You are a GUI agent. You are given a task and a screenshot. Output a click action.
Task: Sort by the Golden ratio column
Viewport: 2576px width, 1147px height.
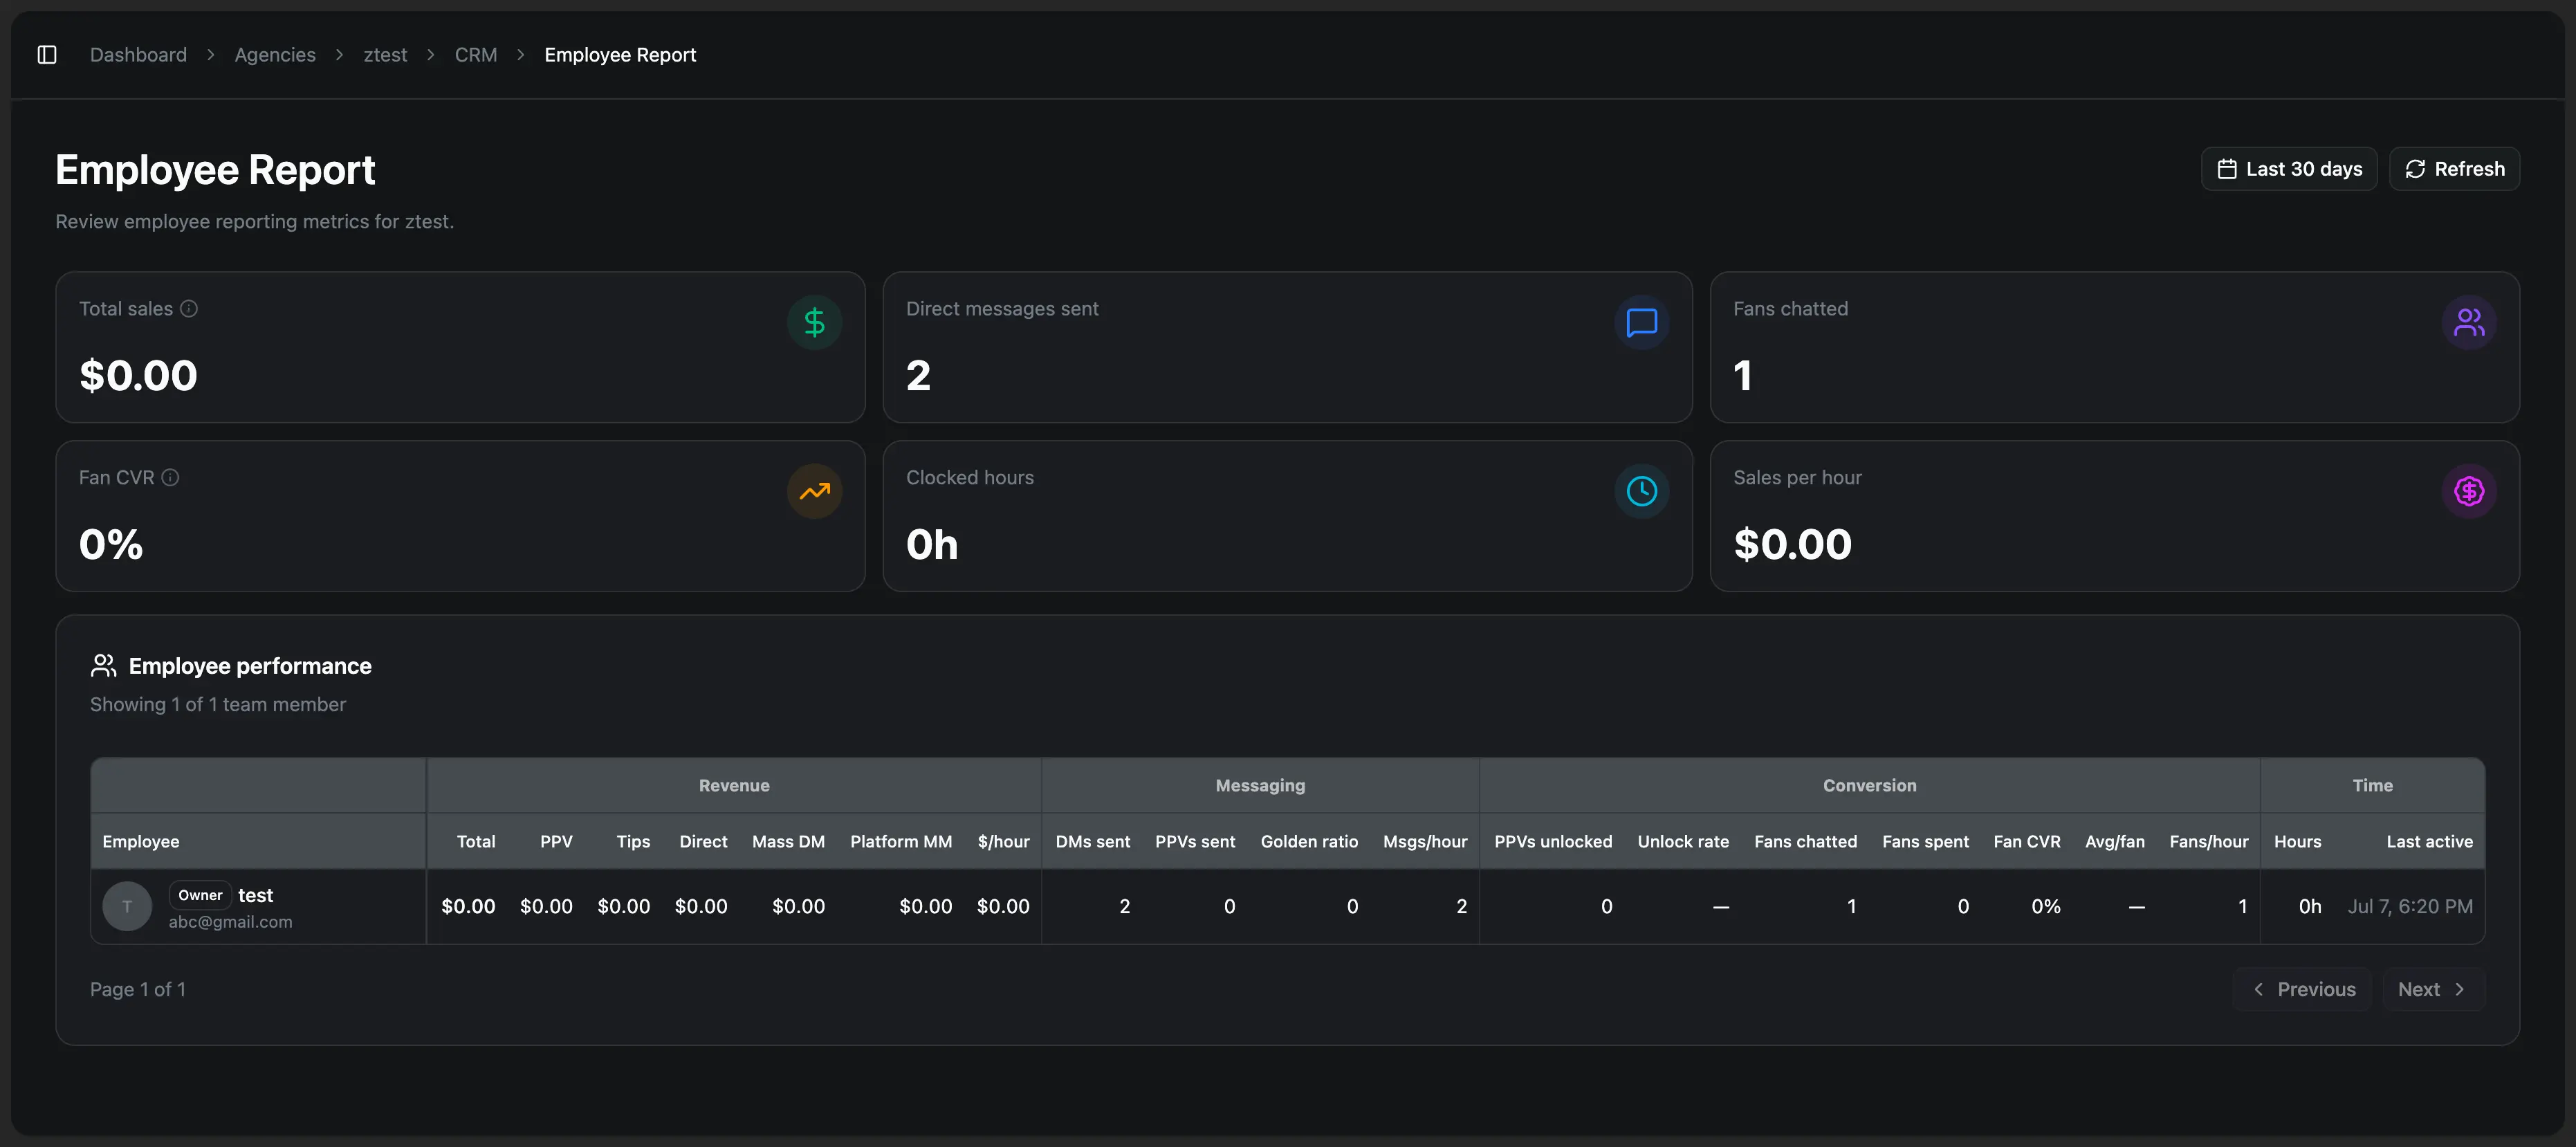pos(1309,842)
